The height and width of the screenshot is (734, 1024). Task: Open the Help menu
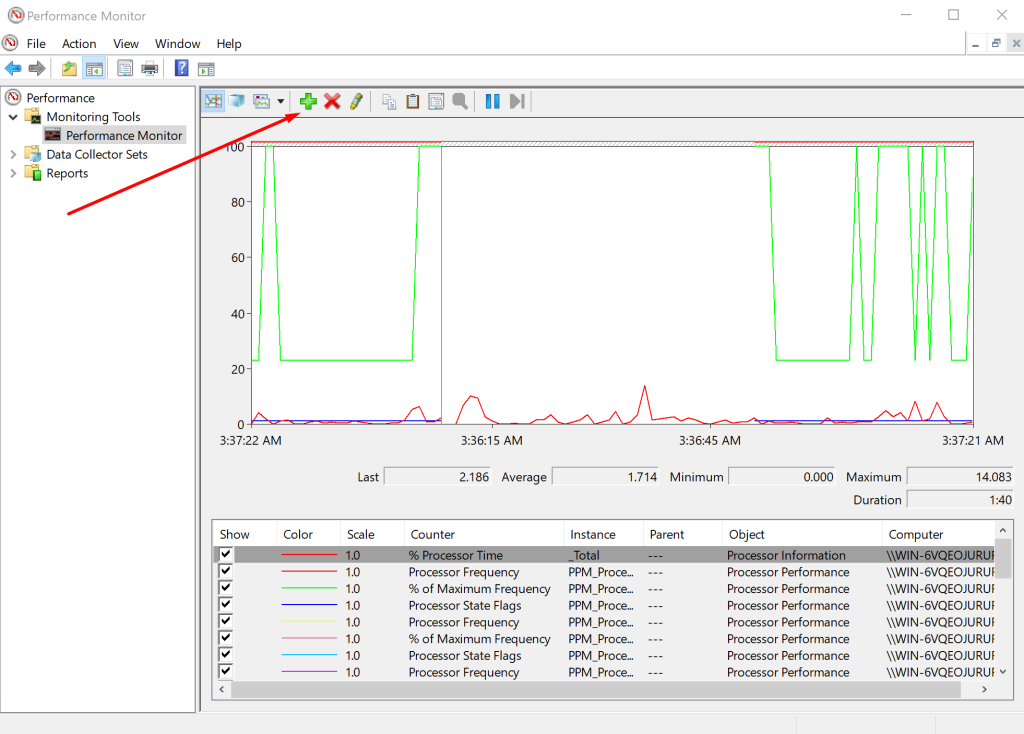[x=229, y=44]
